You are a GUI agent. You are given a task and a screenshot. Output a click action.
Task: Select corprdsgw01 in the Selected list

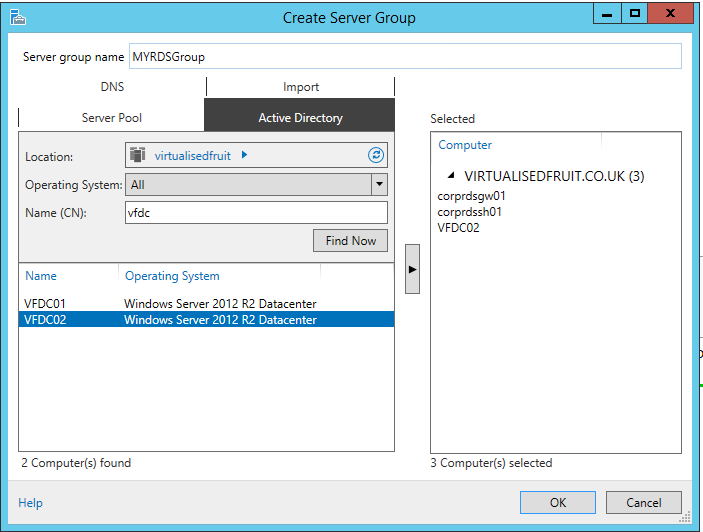(472, 196)
